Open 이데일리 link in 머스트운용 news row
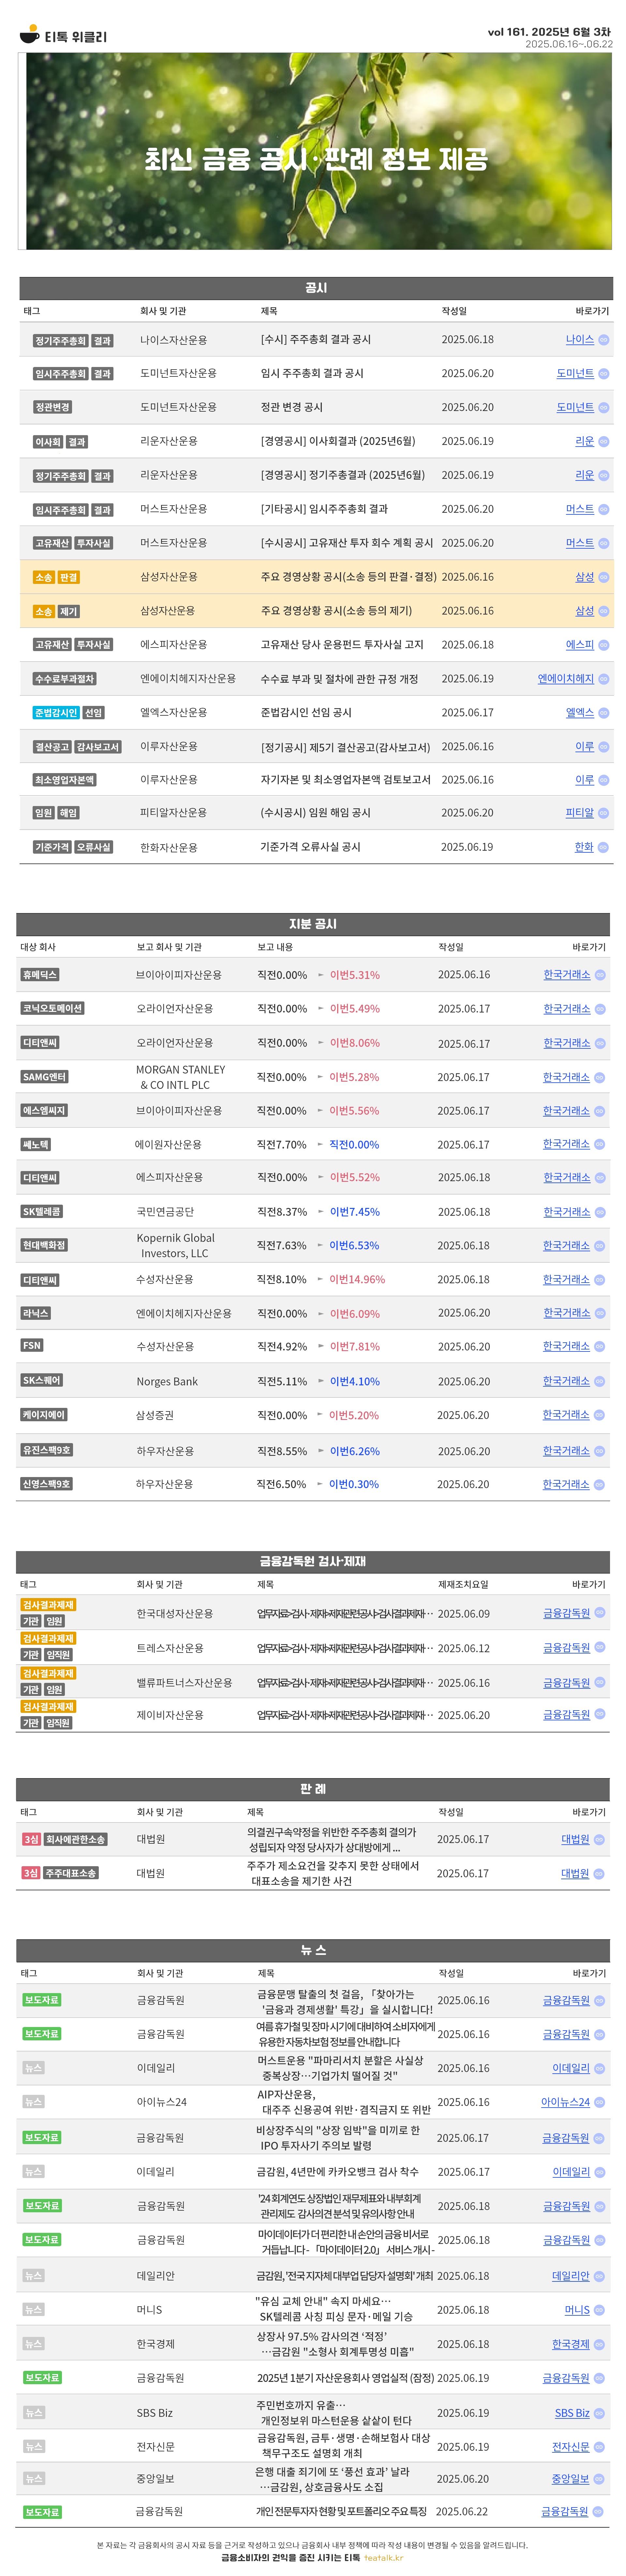The height and width of the screenshot is (2576, 626). coord(571,2068)
